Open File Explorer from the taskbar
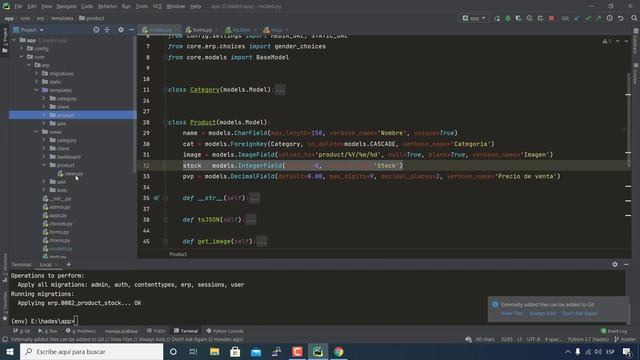The height and width of the screenshot is (360, 640). [214, 351]
